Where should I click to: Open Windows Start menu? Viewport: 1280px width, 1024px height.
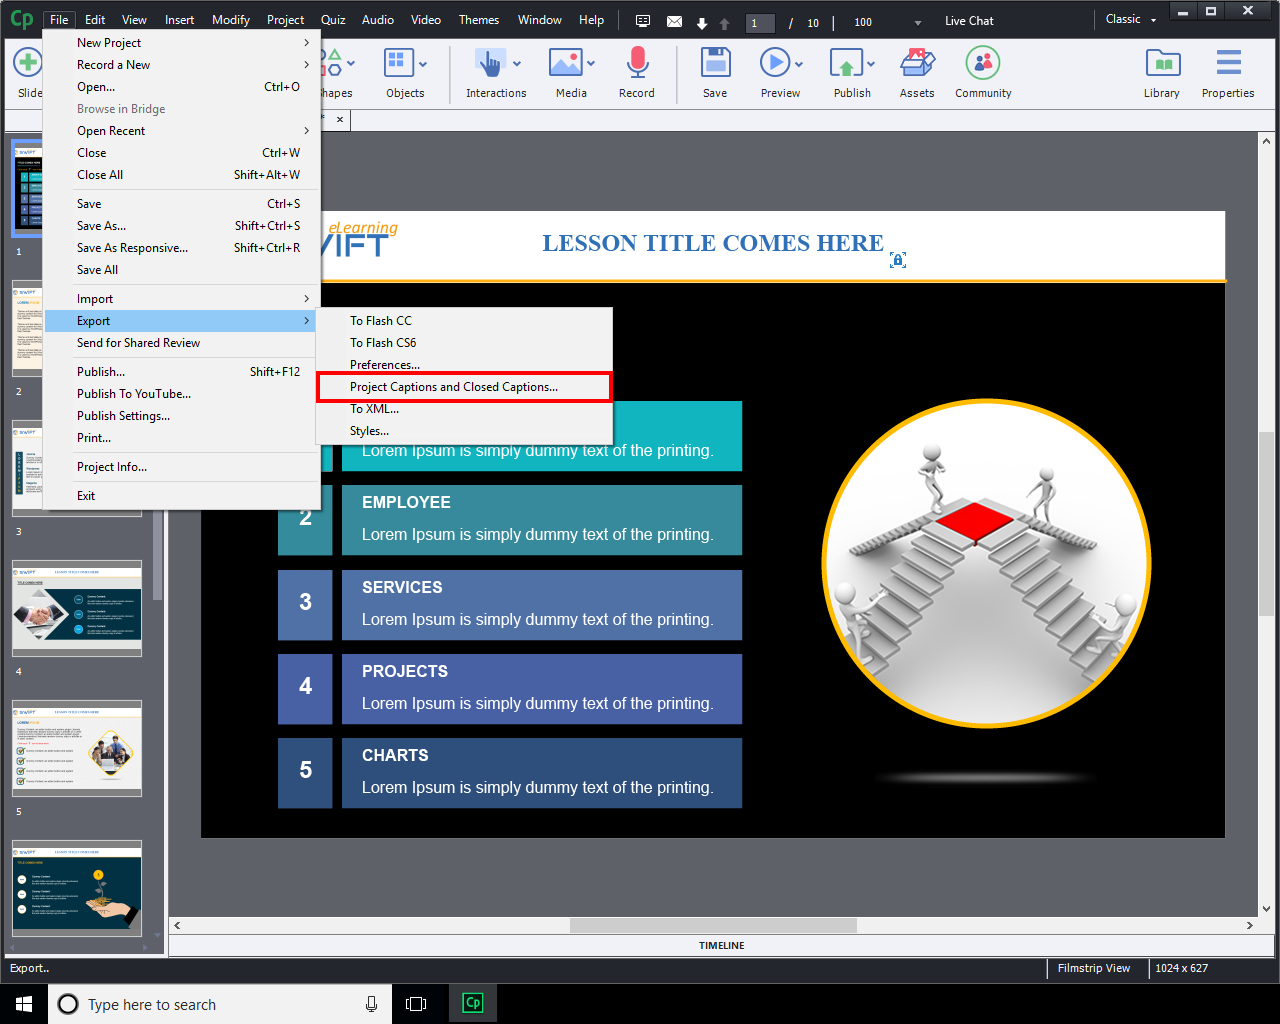pyautogui.click(x=24, y=1004)
